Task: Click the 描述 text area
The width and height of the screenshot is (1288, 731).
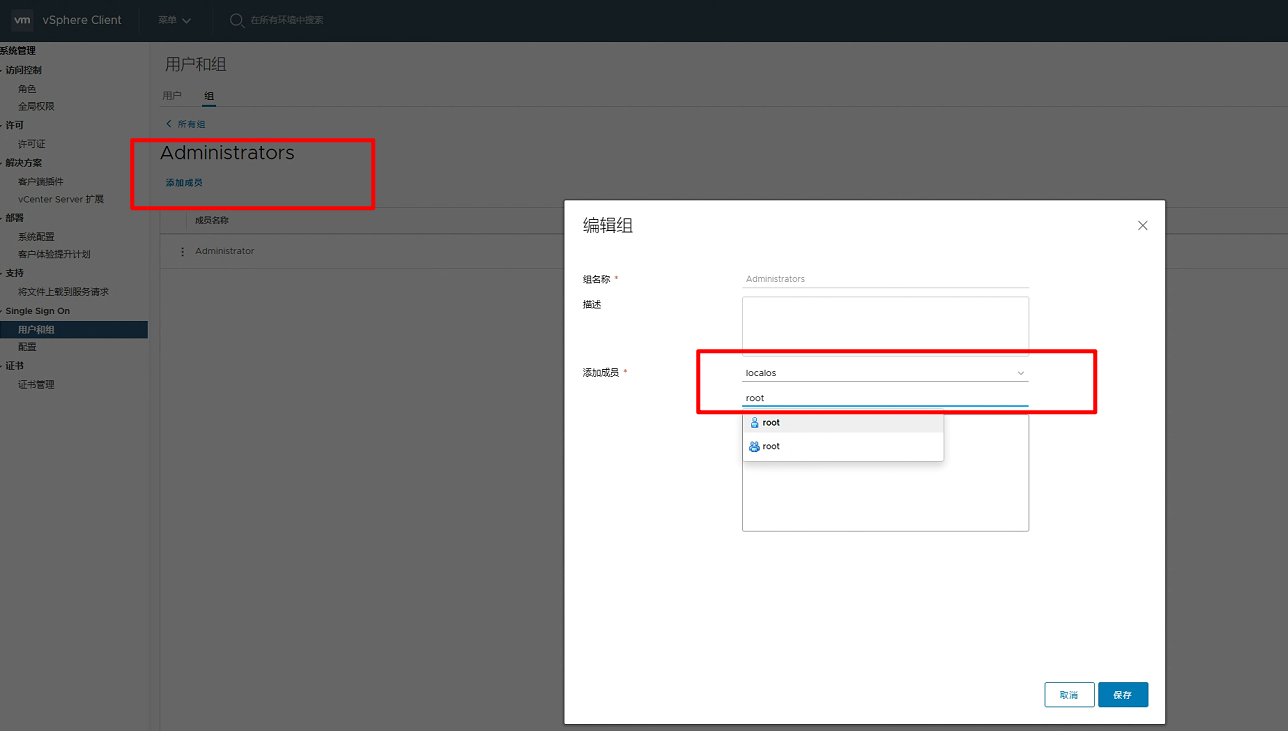Action: (x=885, y=326)
